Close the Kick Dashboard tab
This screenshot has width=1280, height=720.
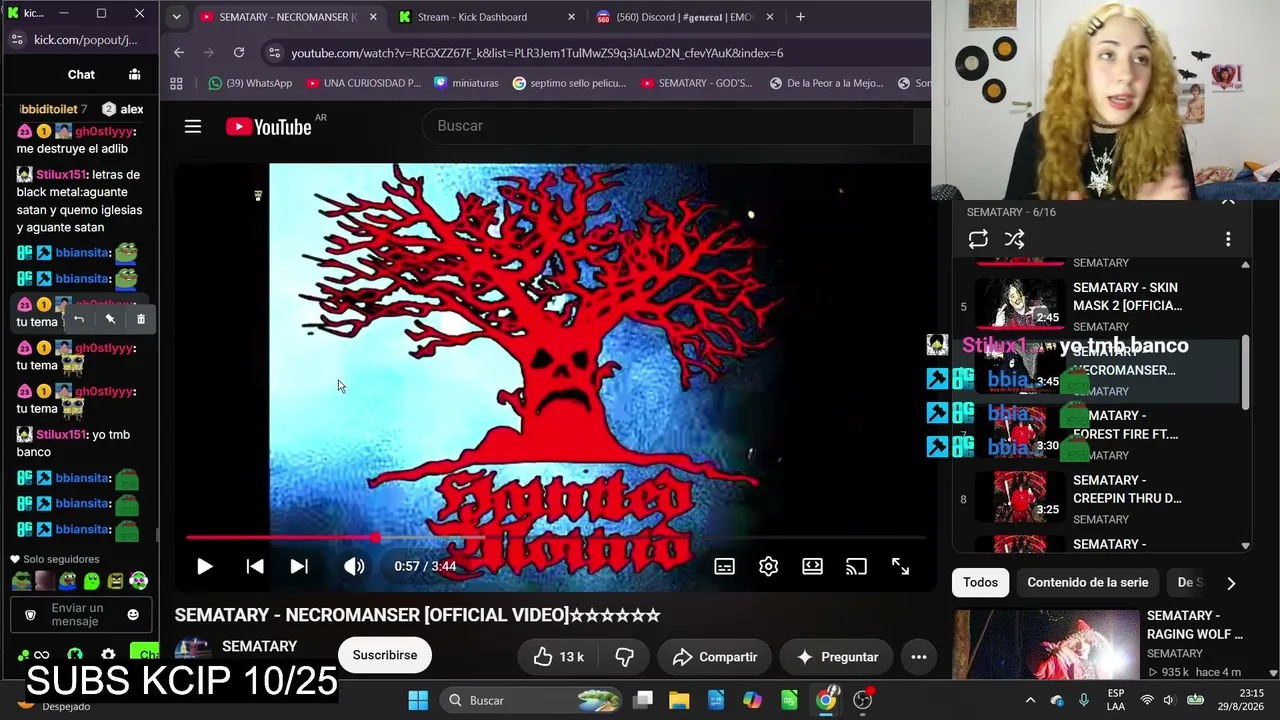pyautogui.click(x=572, y=17)
